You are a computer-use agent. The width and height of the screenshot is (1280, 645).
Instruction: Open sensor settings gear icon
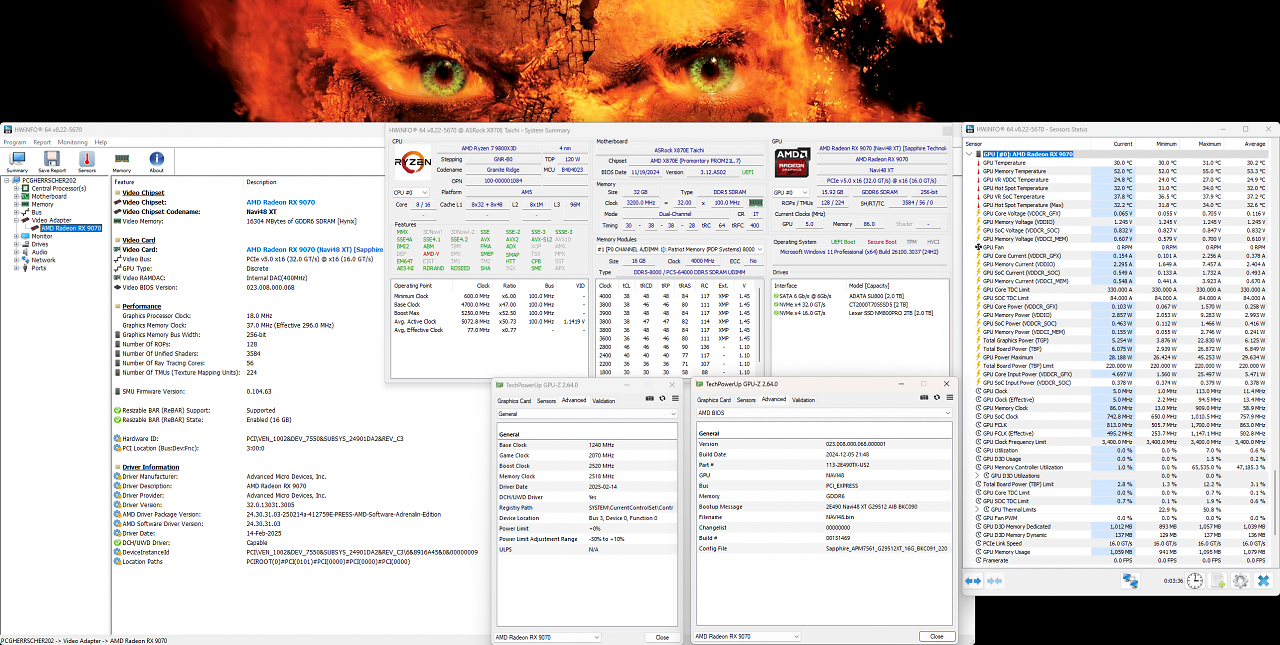coord(1241,581)
